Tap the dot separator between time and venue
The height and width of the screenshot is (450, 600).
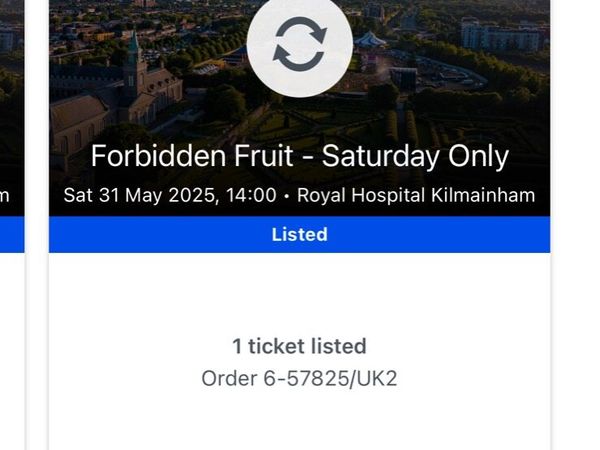tap(287, 196)
